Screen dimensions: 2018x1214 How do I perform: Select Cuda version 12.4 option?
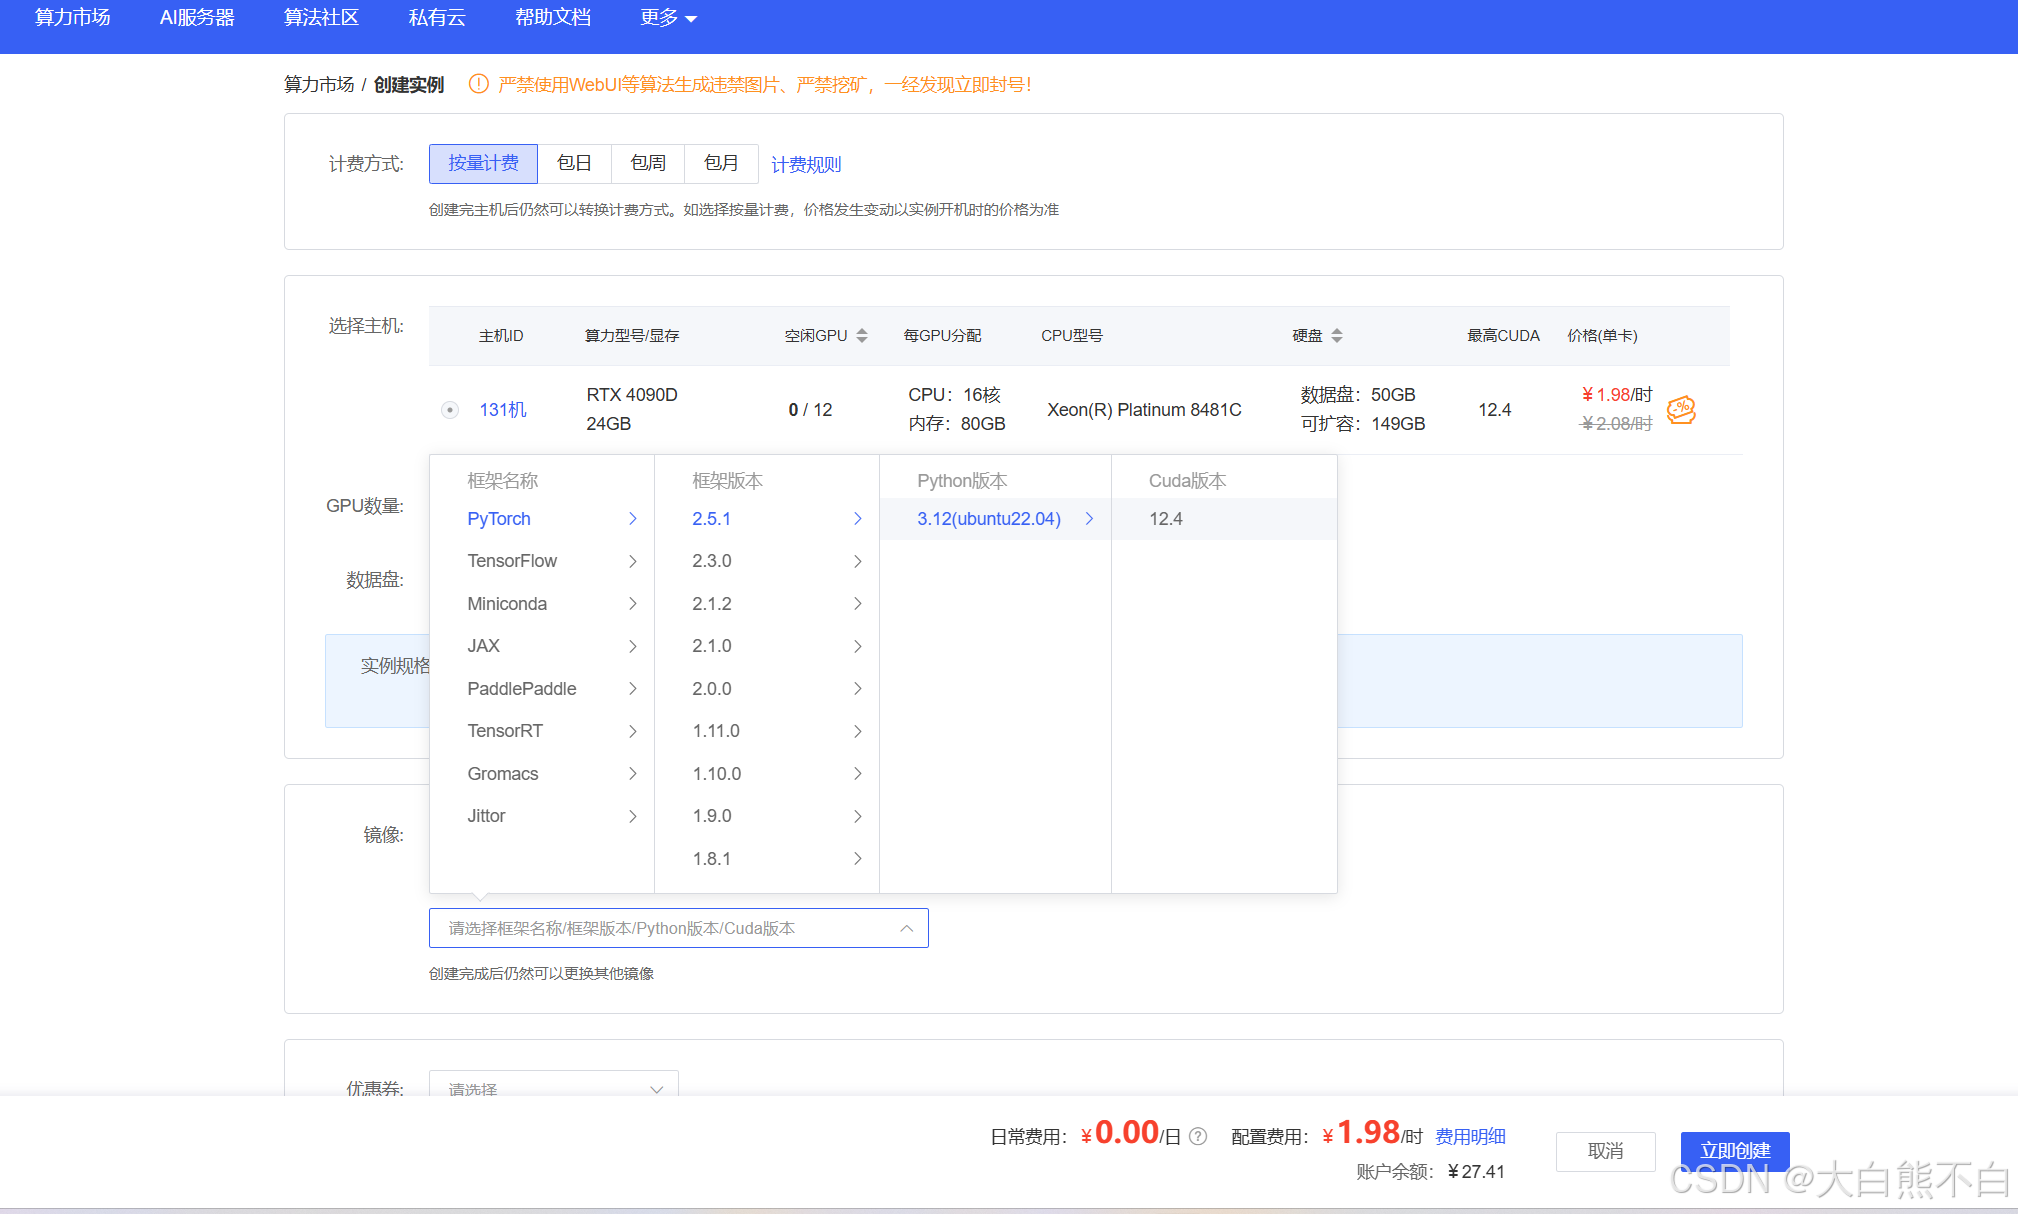point(1166,518)
